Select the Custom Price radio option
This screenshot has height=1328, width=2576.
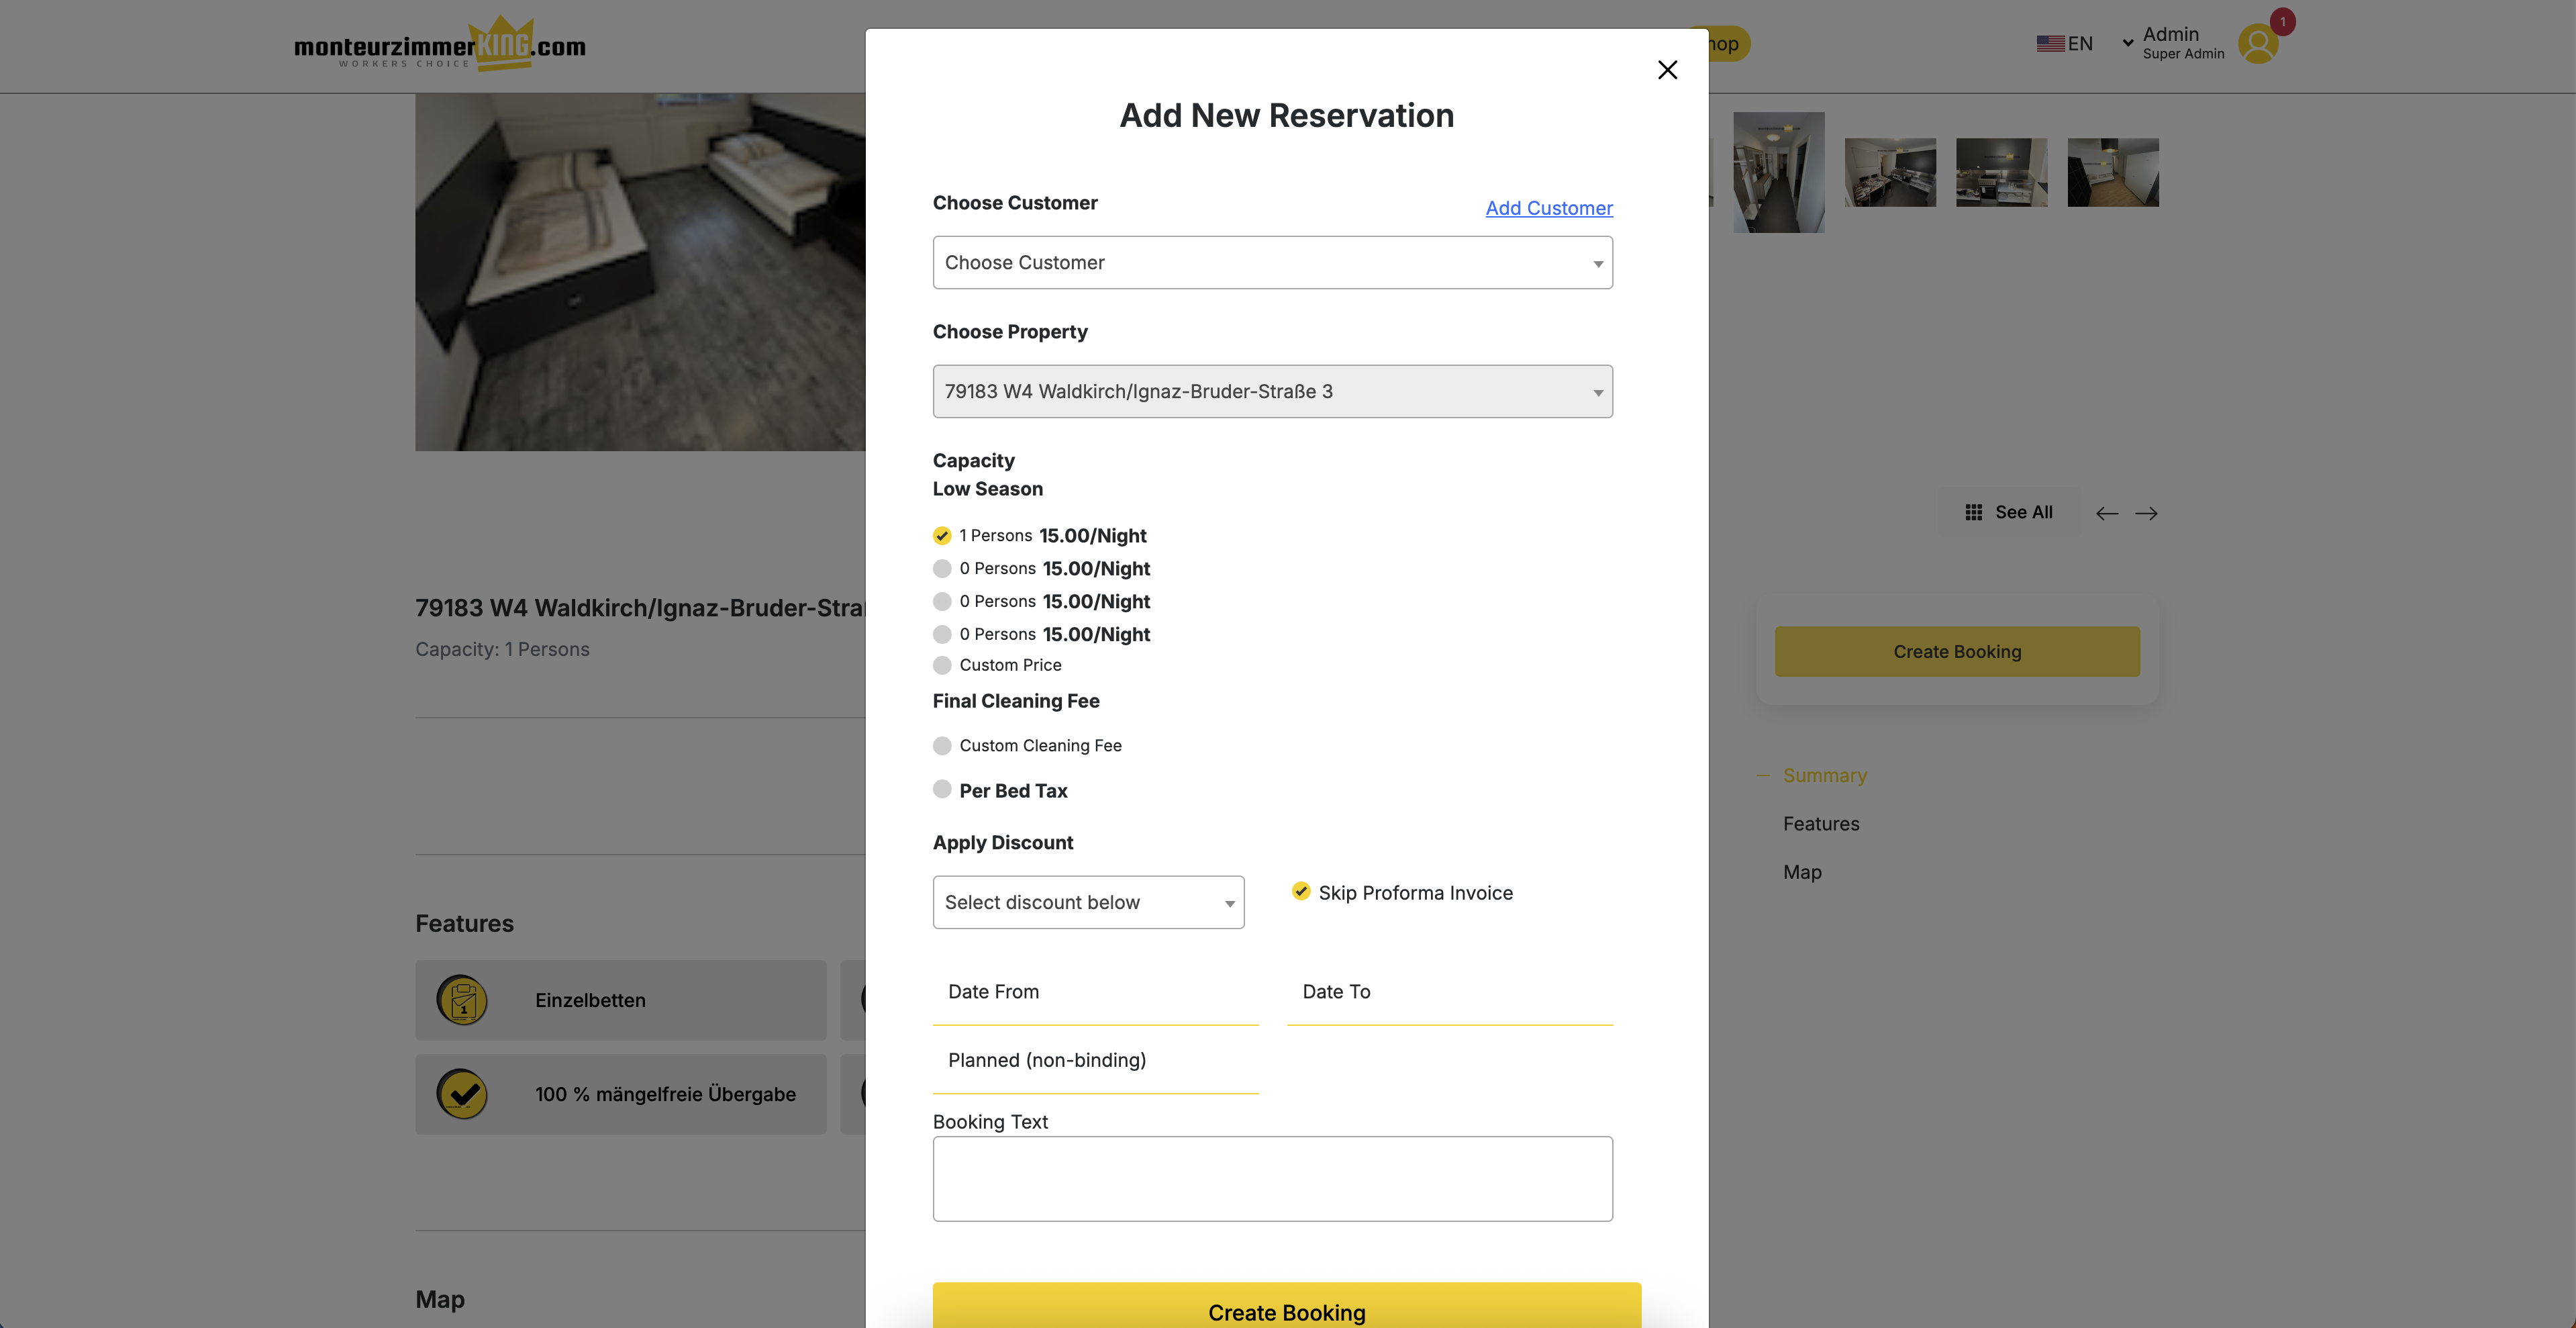point(942,665)
